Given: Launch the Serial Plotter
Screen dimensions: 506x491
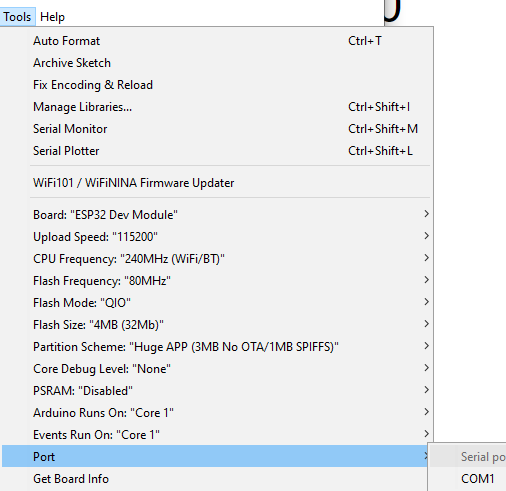Looking at the screenshot, I should click(x=216, y=151).
